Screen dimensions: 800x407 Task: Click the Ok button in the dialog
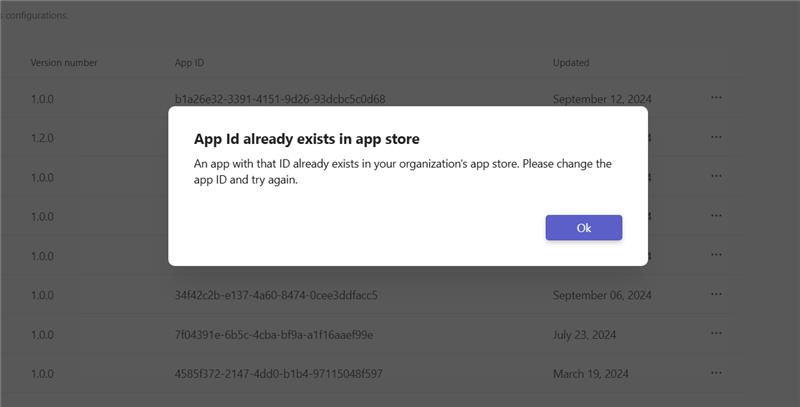(x=584, y=228)
